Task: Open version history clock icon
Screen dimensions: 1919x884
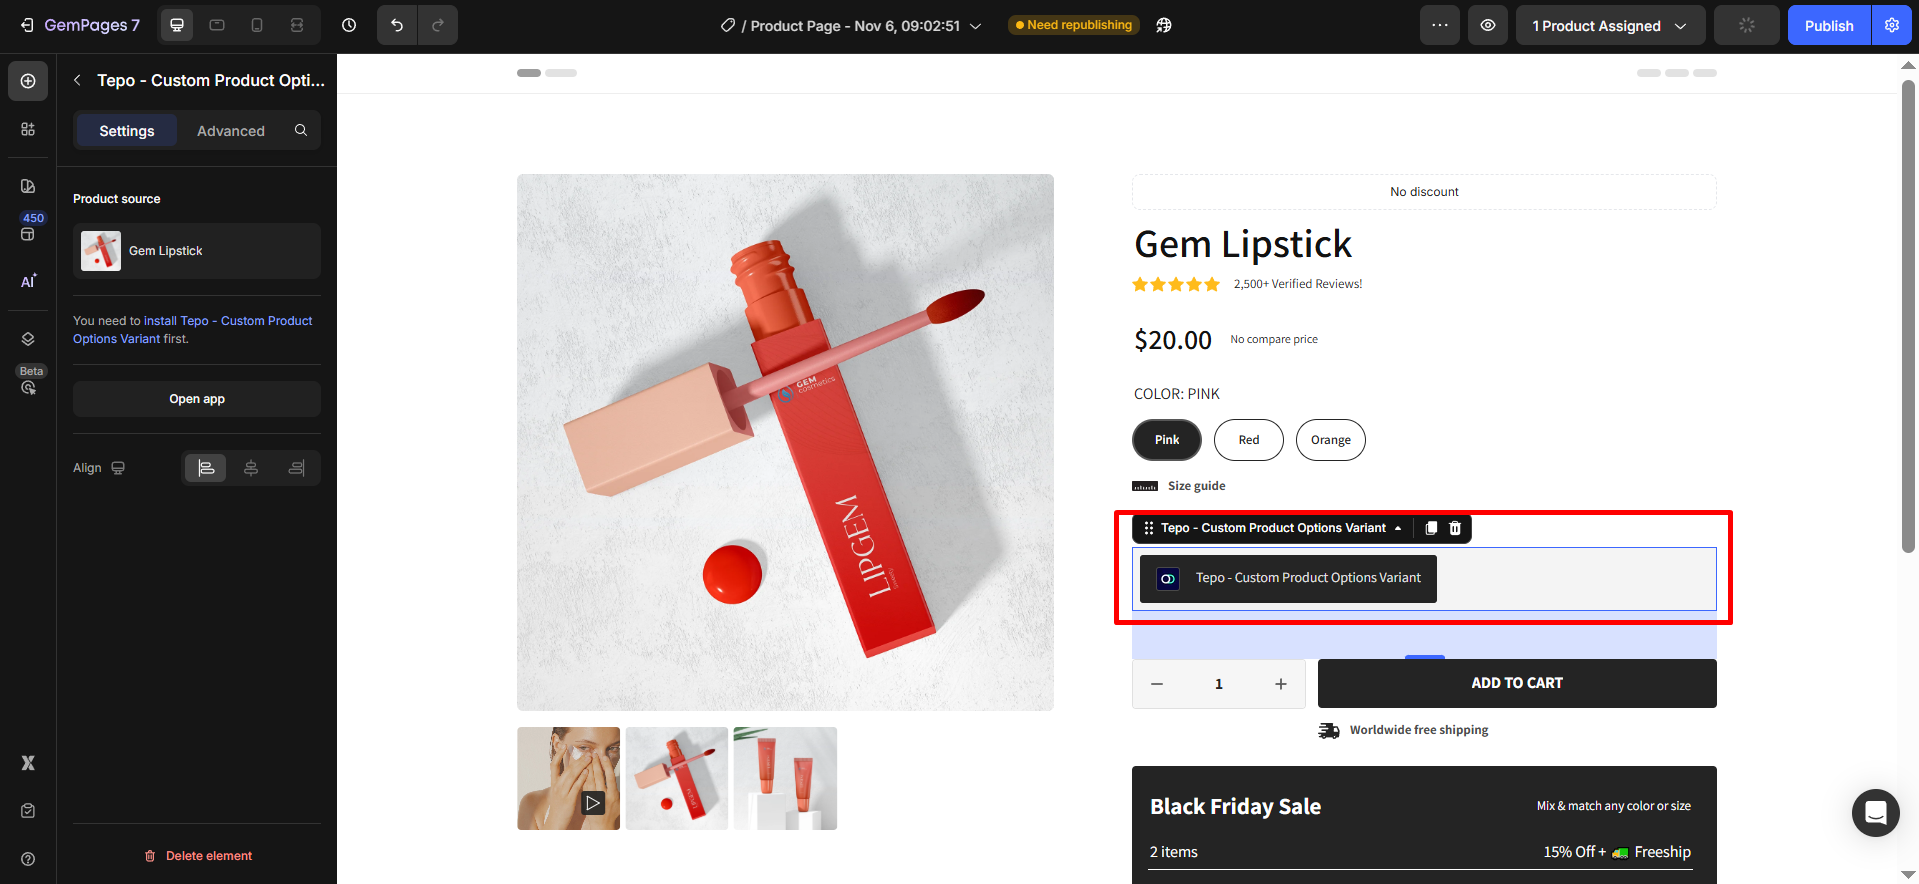Action: click(x=349, y=25)
